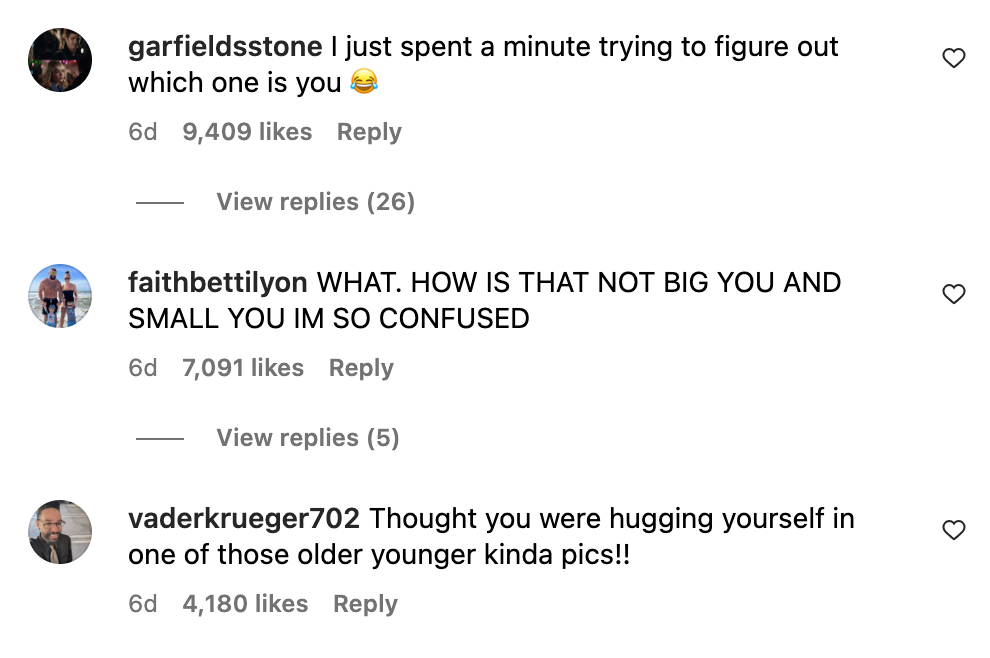The width and height of the screenshot is (990, 658).
Task: Select the 6d timestamp on garfieldsstone's comment
Action: click(143, 131)
